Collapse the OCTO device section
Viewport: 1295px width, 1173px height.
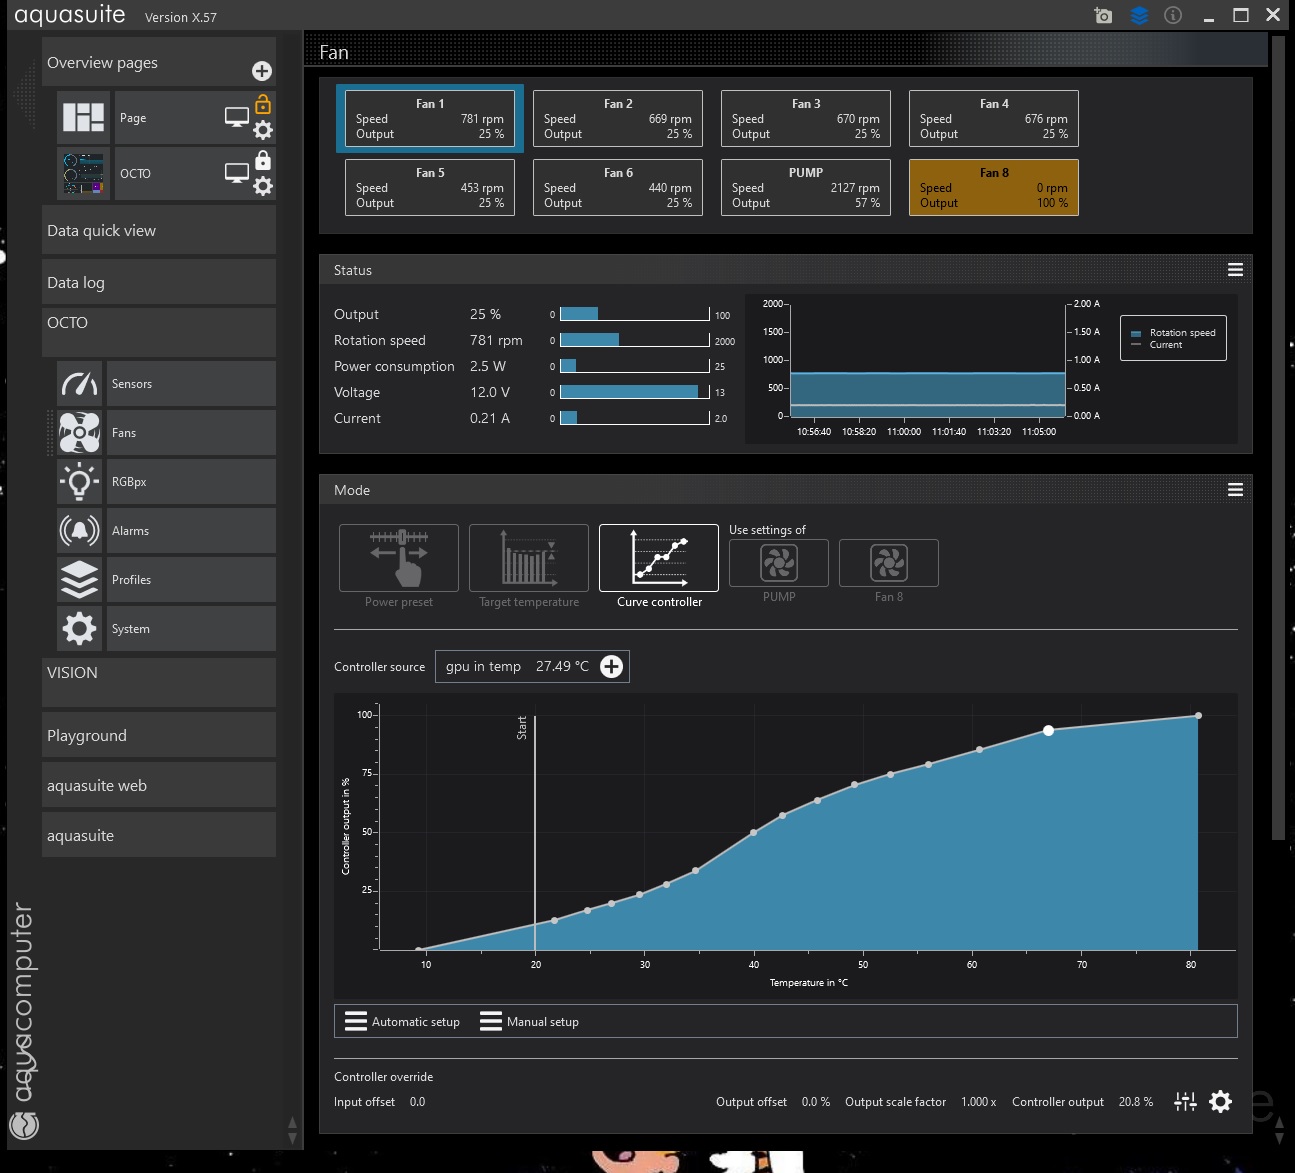point(159,331)
